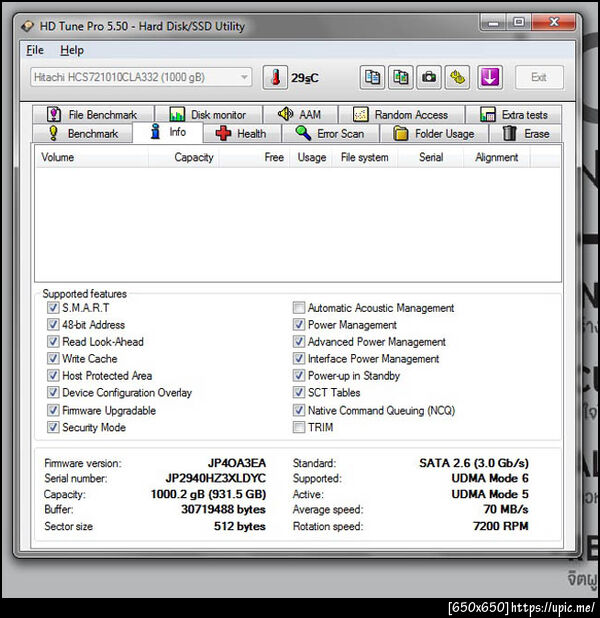Click the File system column header
600x618 pixels.
click(x=364, y=157)
